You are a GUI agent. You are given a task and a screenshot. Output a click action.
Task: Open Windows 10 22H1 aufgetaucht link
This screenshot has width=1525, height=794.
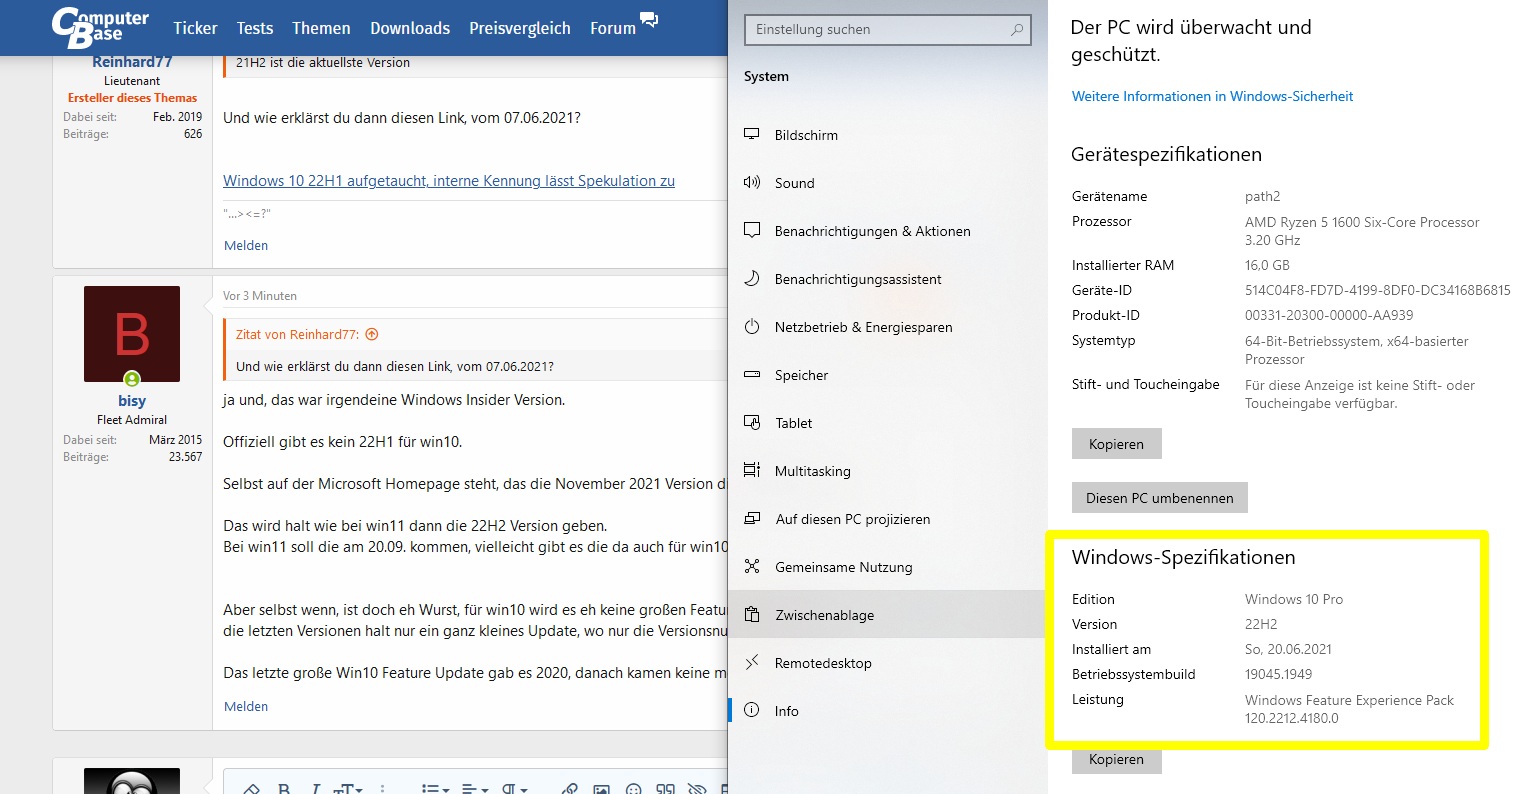click(449, 181)
